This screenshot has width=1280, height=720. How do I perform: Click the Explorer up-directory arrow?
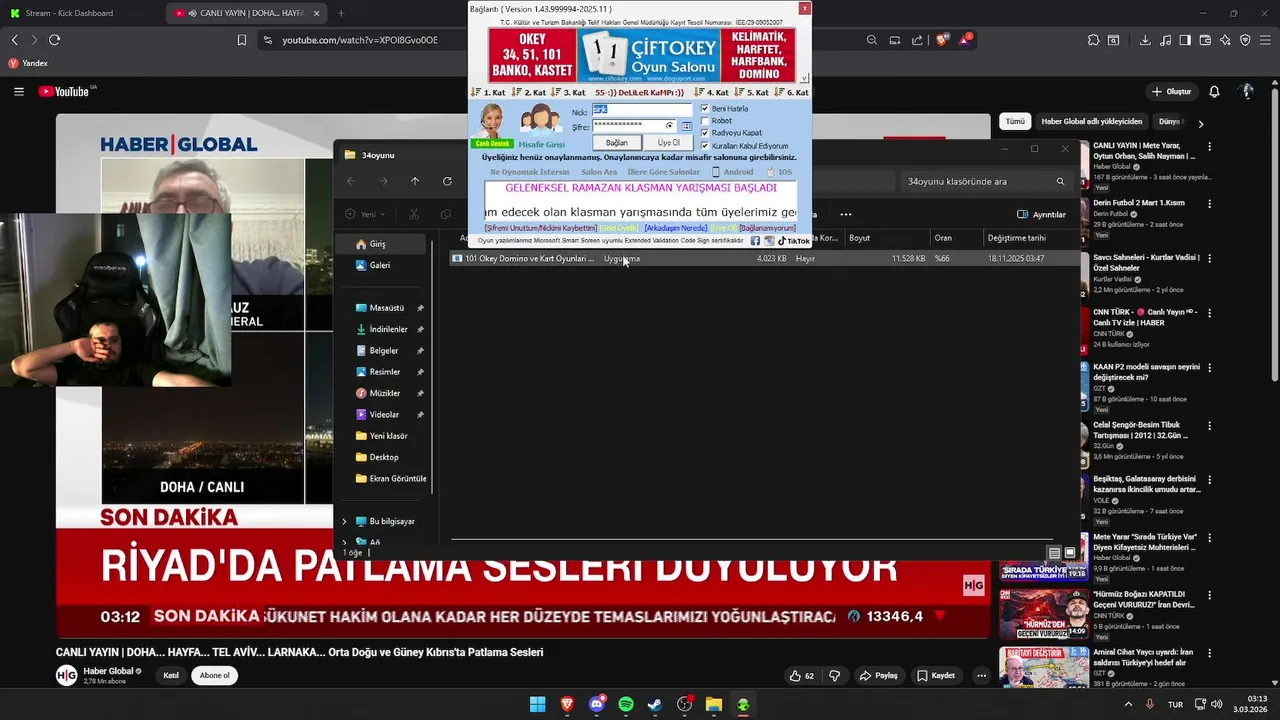(415, 181)
